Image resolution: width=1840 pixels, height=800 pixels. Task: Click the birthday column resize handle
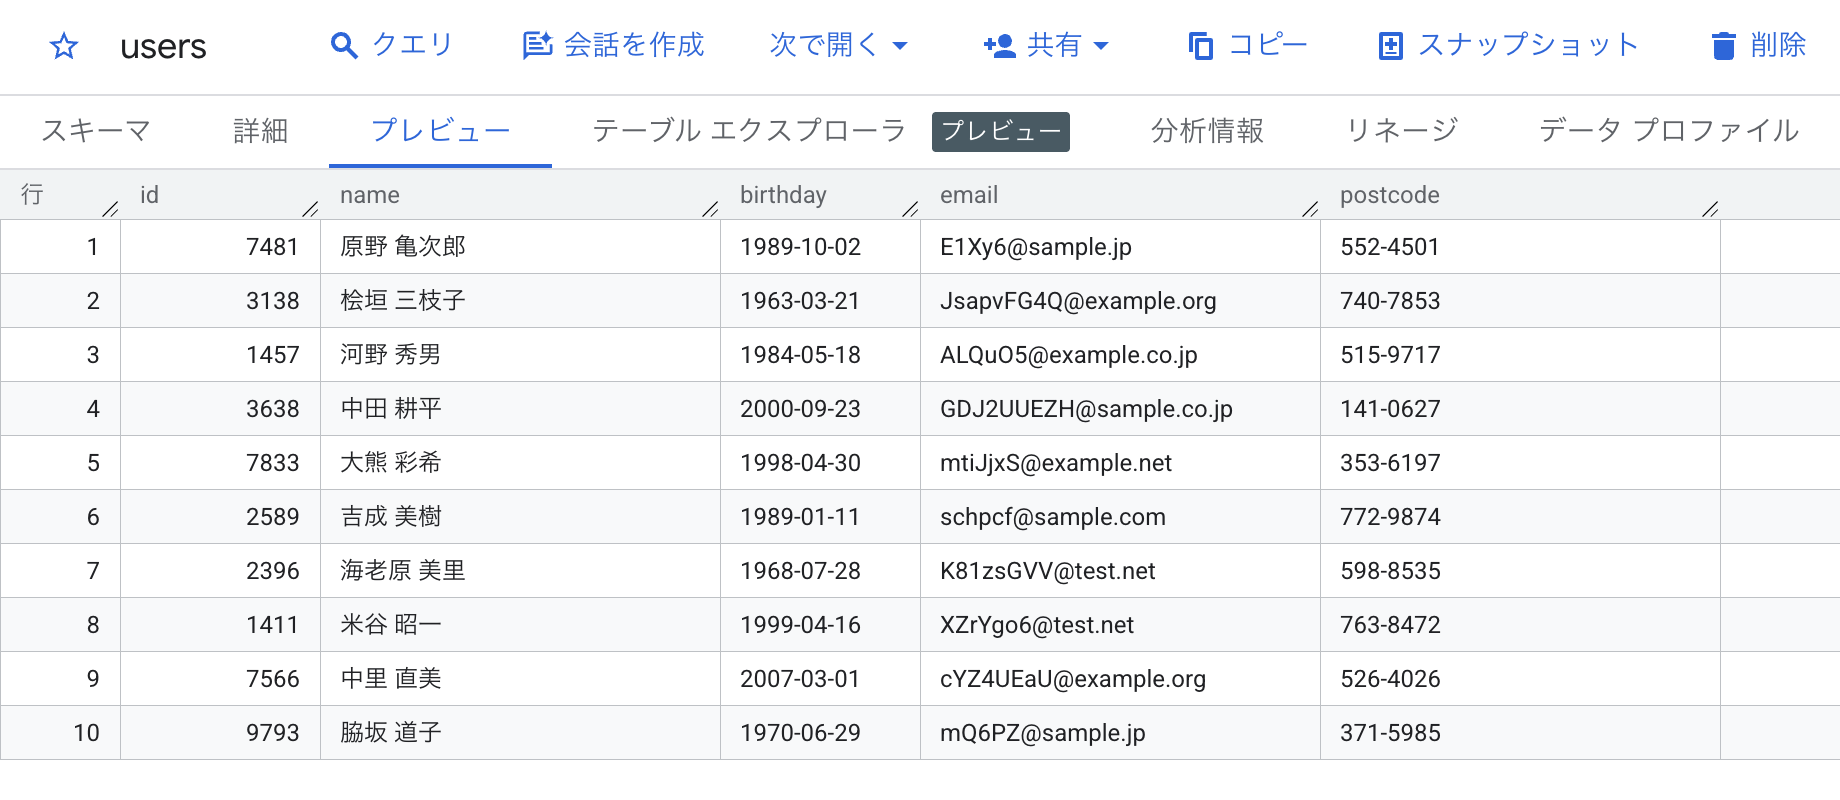click(910, 208)
